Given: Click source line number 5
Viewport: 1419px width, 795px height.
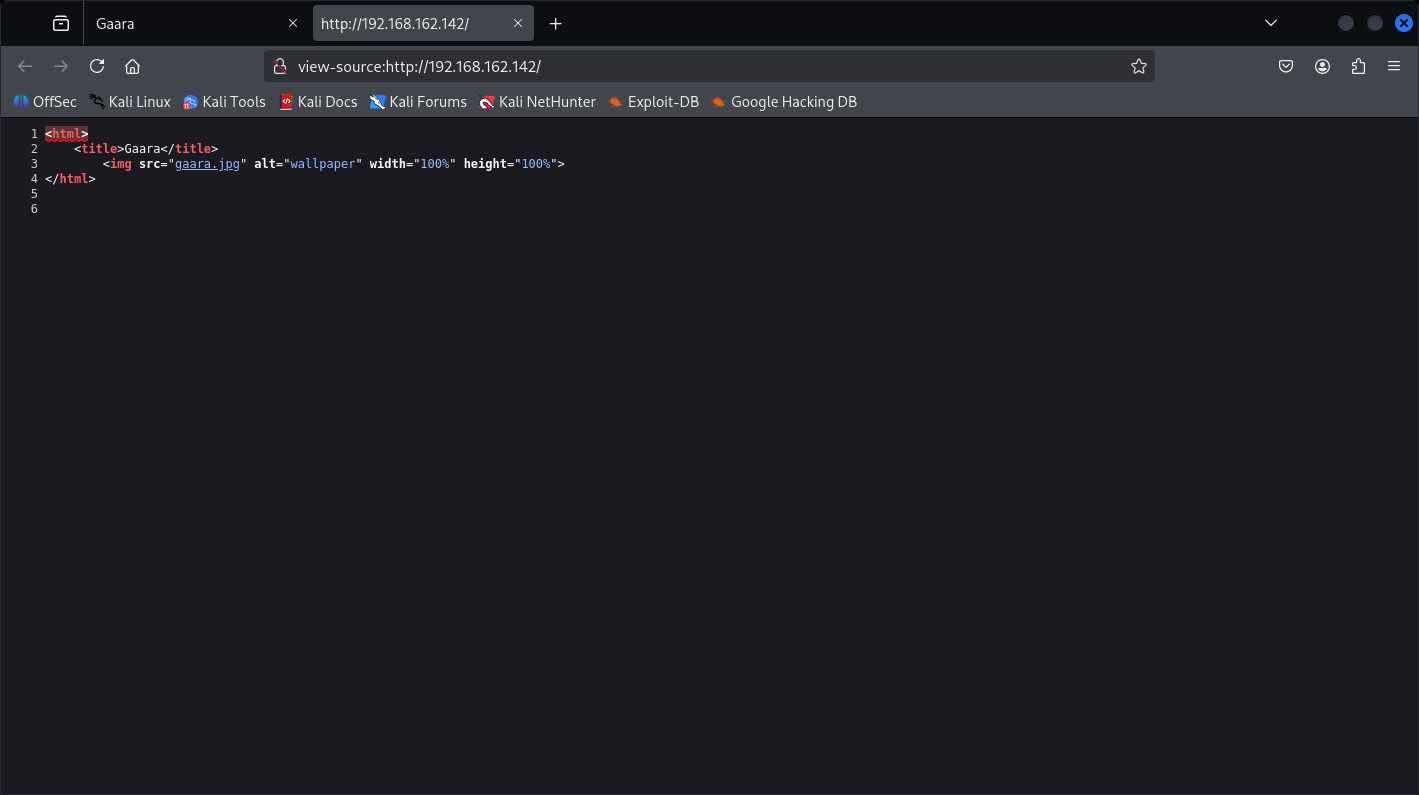Looking at the screenshot, I should 34,193.
